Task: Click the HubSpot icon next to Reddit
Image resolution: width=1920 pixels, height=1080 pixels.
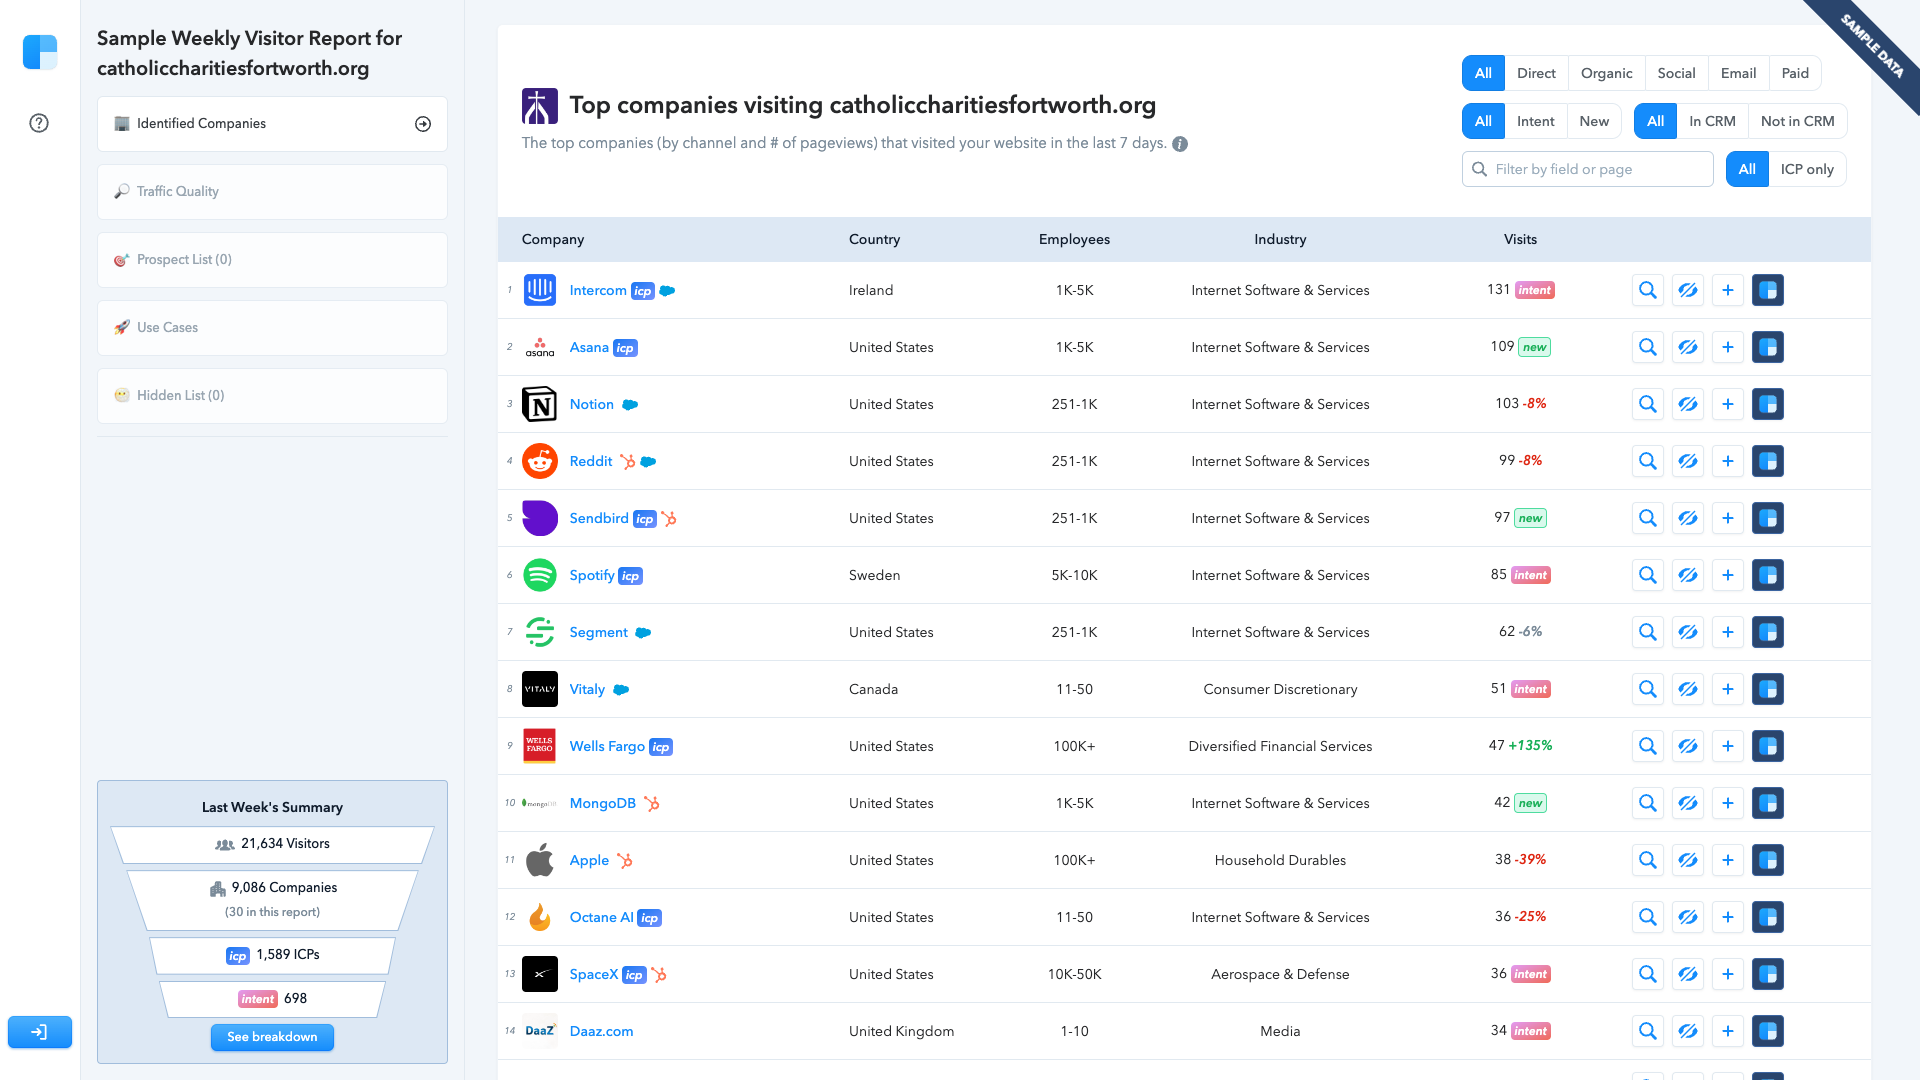Action: tap(627, 461)
